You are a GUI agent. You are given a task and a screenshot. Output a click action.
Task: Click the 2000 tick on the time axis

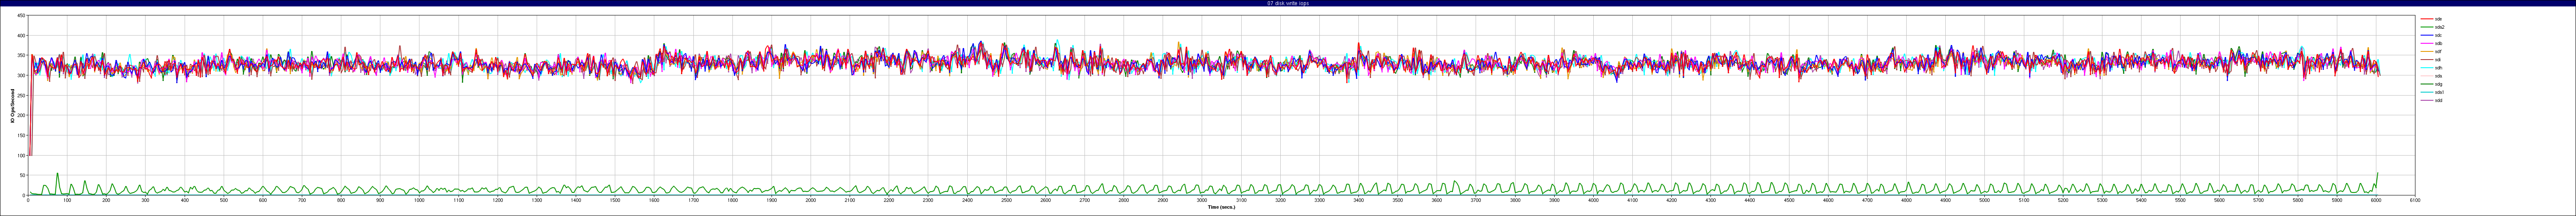(x=811, y=200)
